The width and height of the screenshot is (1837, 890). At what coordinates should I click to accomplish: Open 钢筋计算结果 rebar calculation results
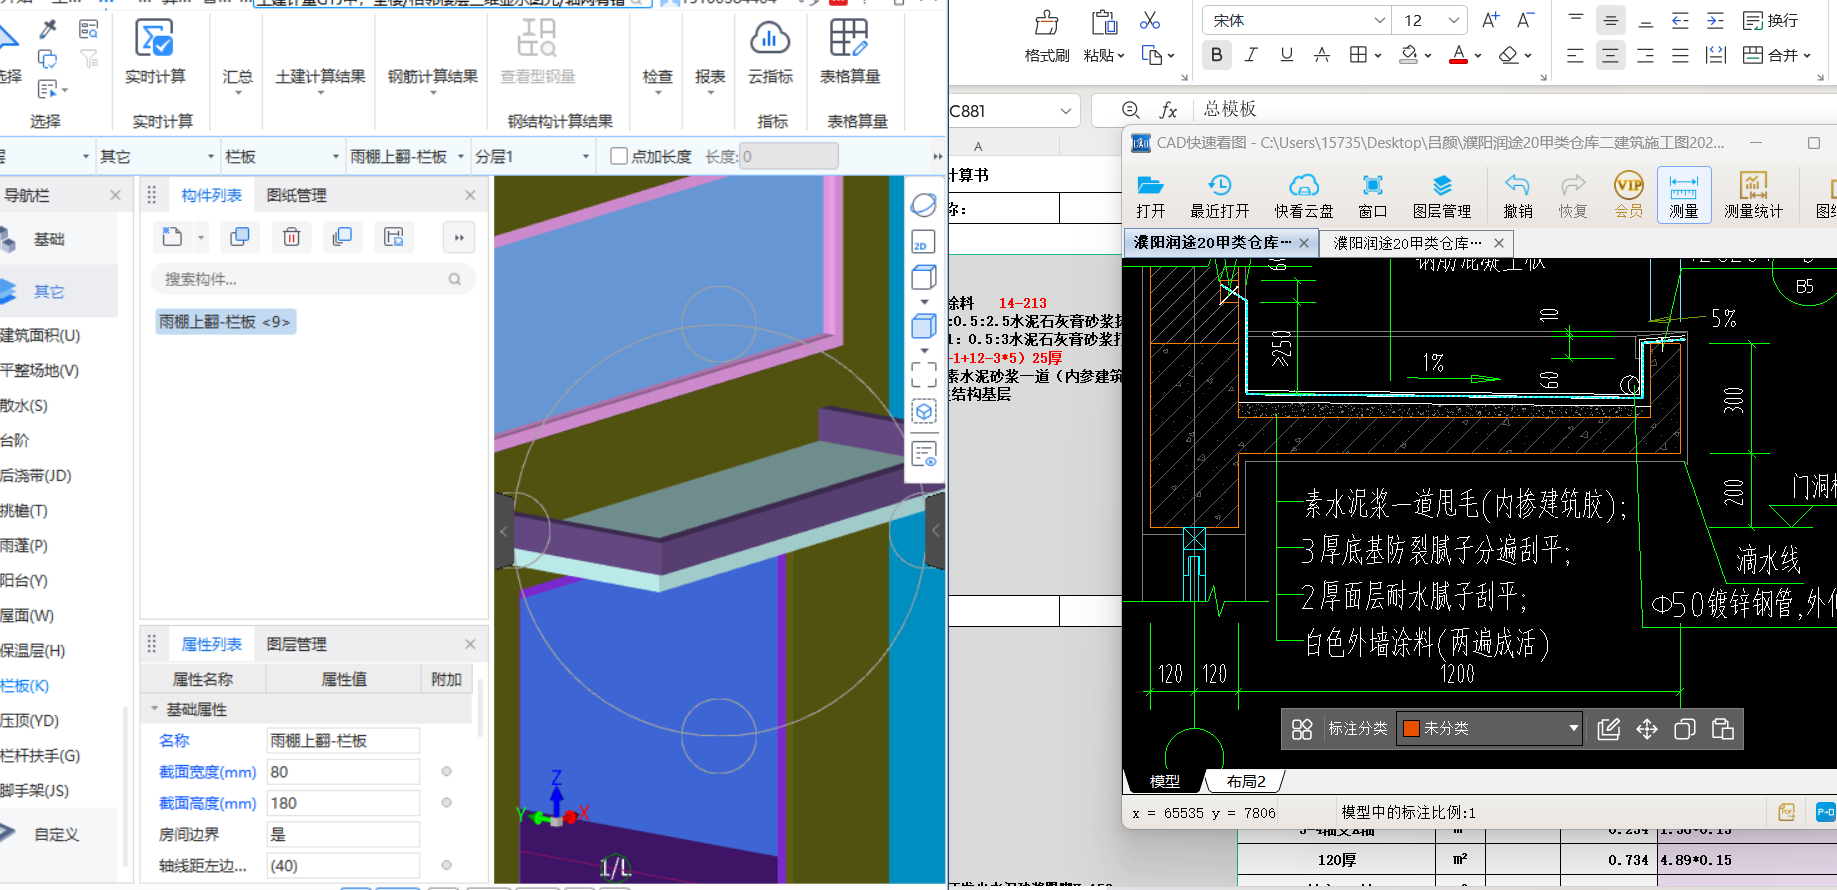(x=433, y=77)
